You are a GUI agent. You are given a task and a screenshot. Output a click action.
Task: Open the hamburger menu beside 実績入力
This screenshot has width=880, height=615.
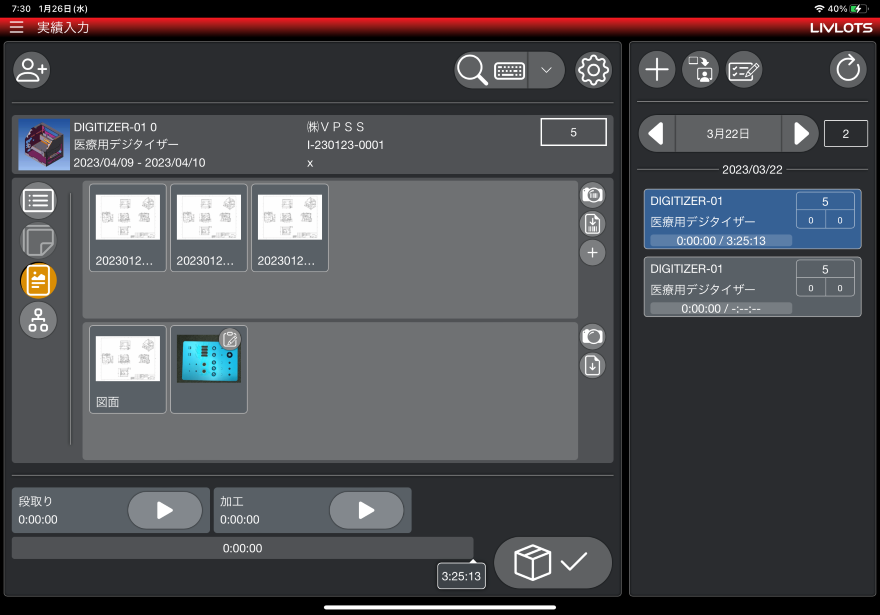pyautogui.click(x=16, y=28)
